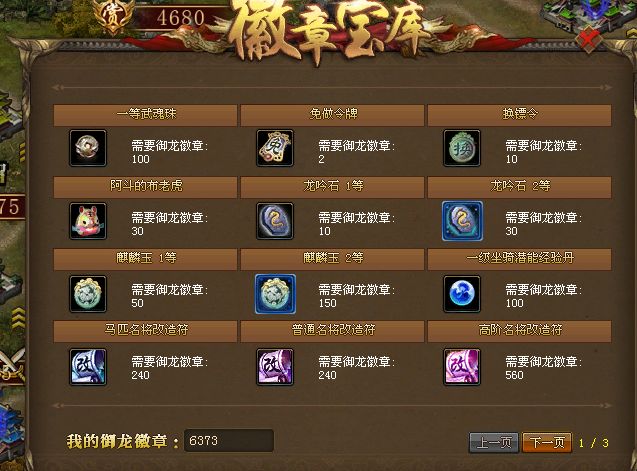Pick the 龙吟石 1等 stone icon
This screenshot has height=471, width=637.
coord(275,221)
